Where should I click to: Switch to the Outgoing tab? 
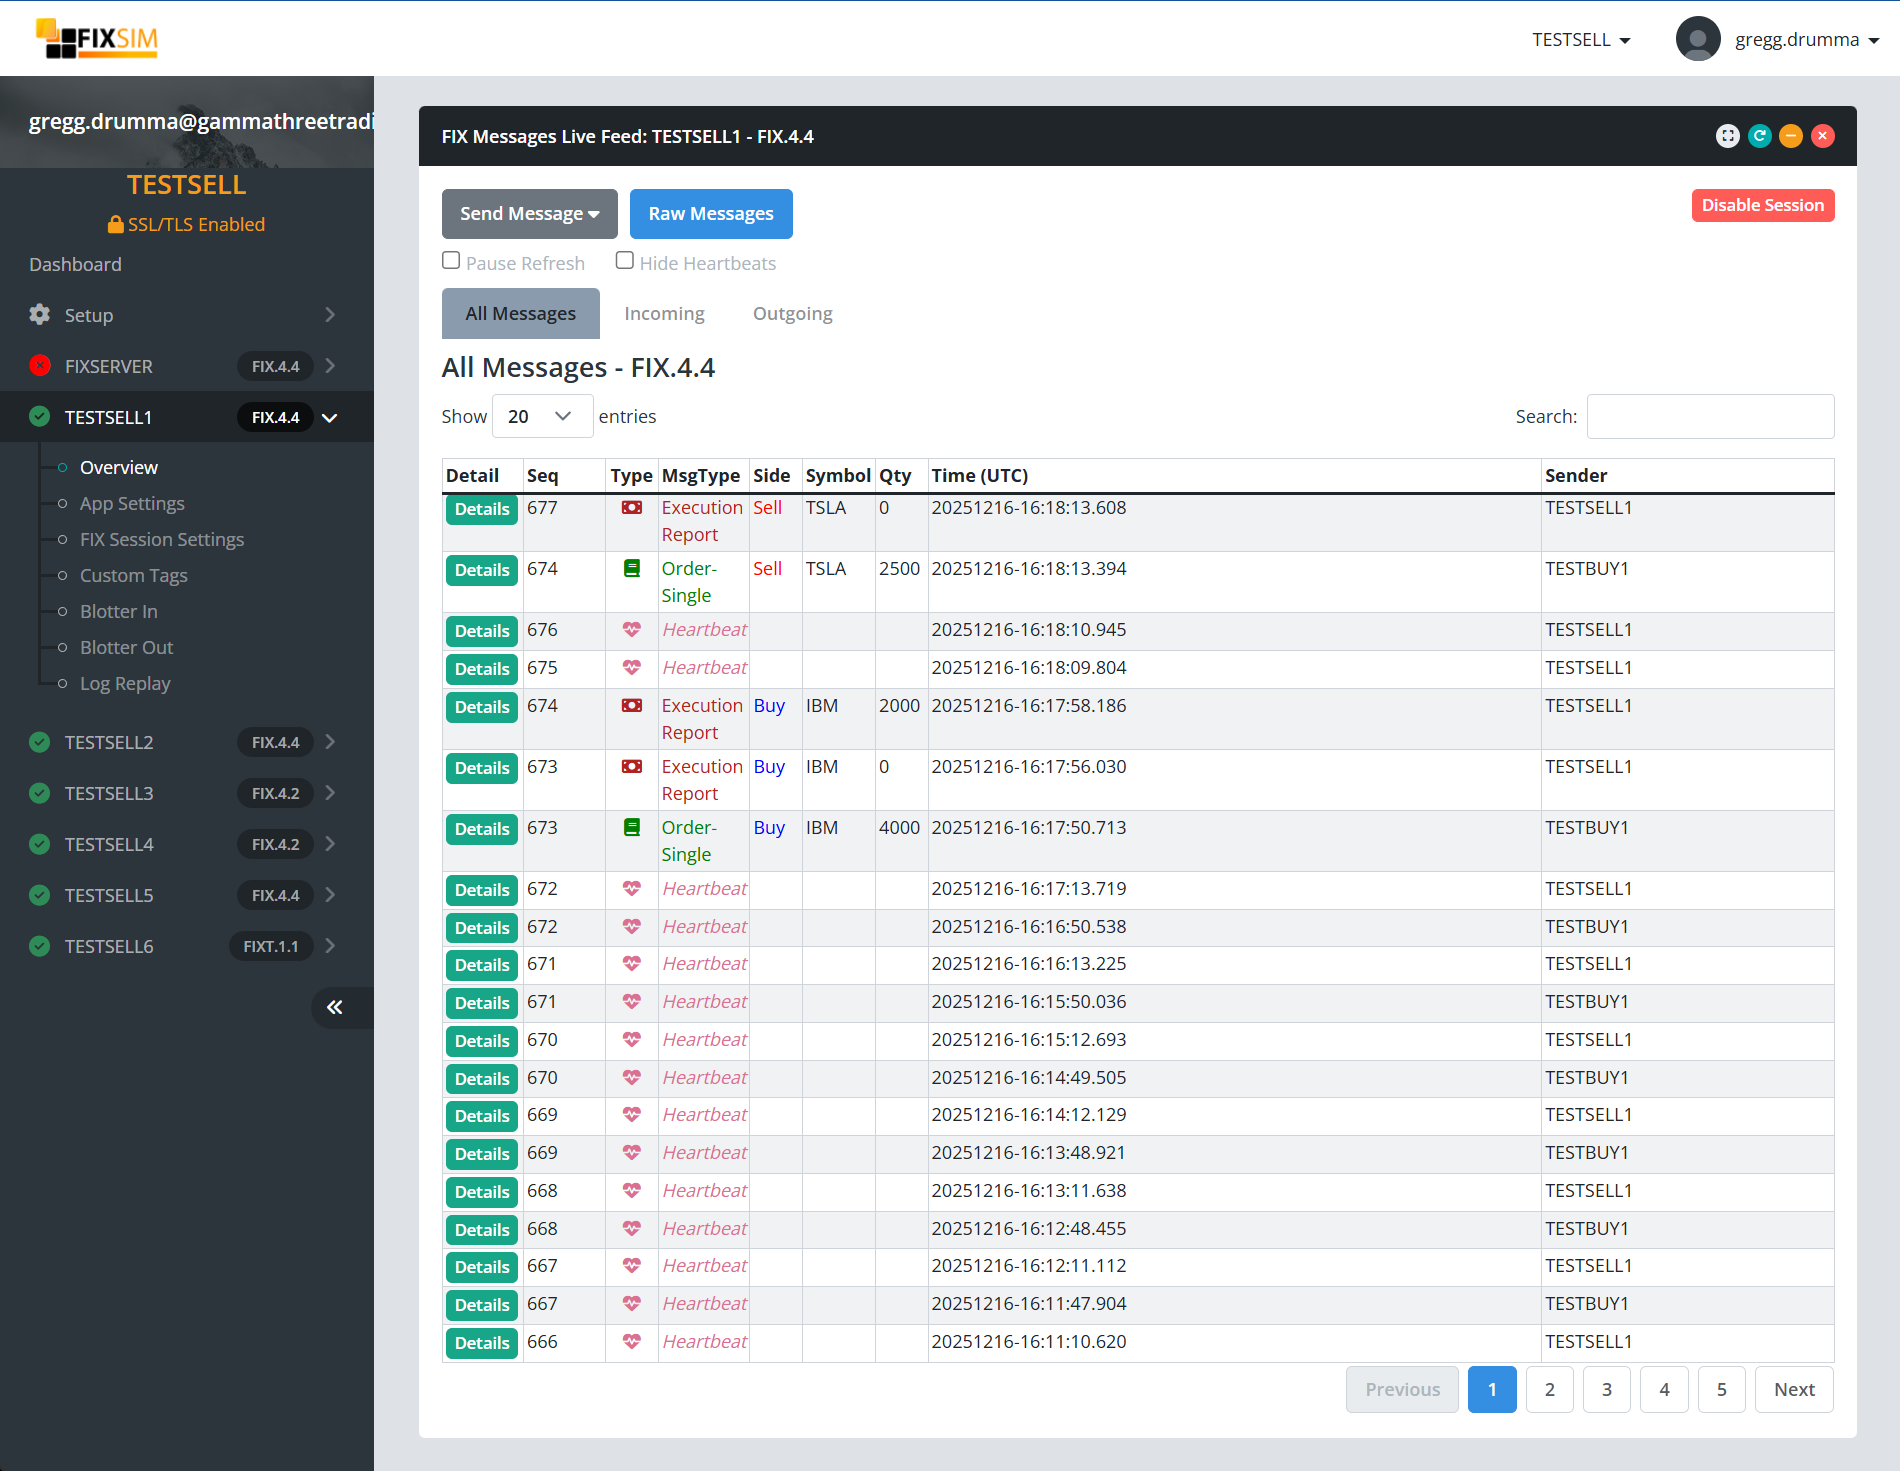click(x=792, y=314)
